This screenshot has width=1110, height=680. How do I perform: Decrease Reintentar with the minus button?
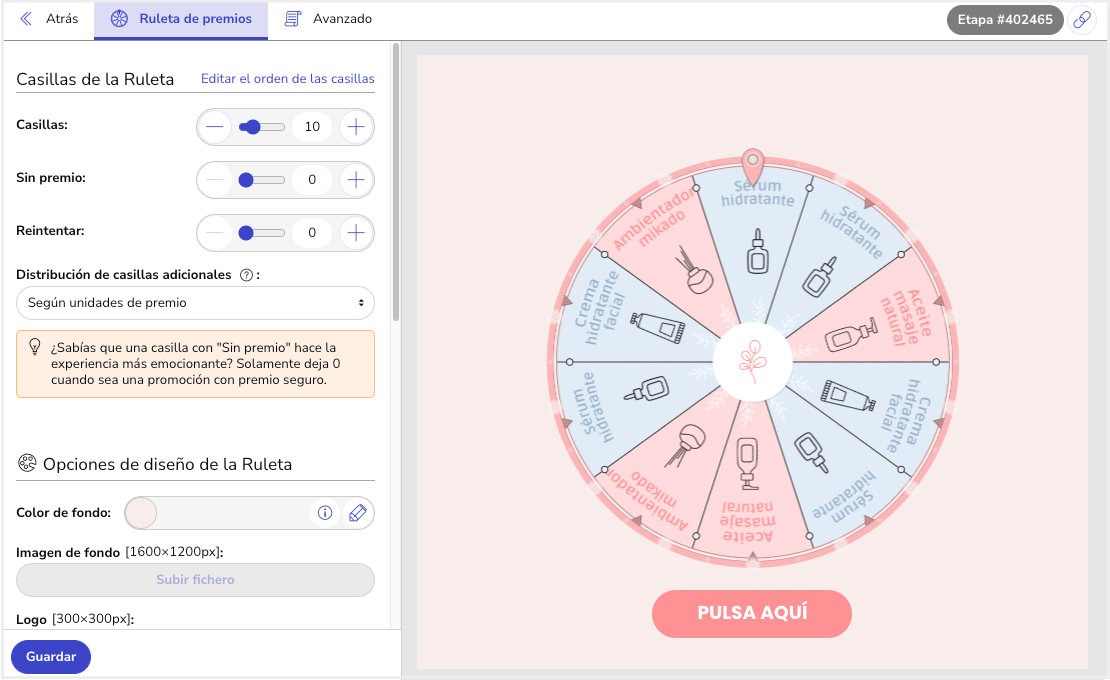click(x=214, y=233)
